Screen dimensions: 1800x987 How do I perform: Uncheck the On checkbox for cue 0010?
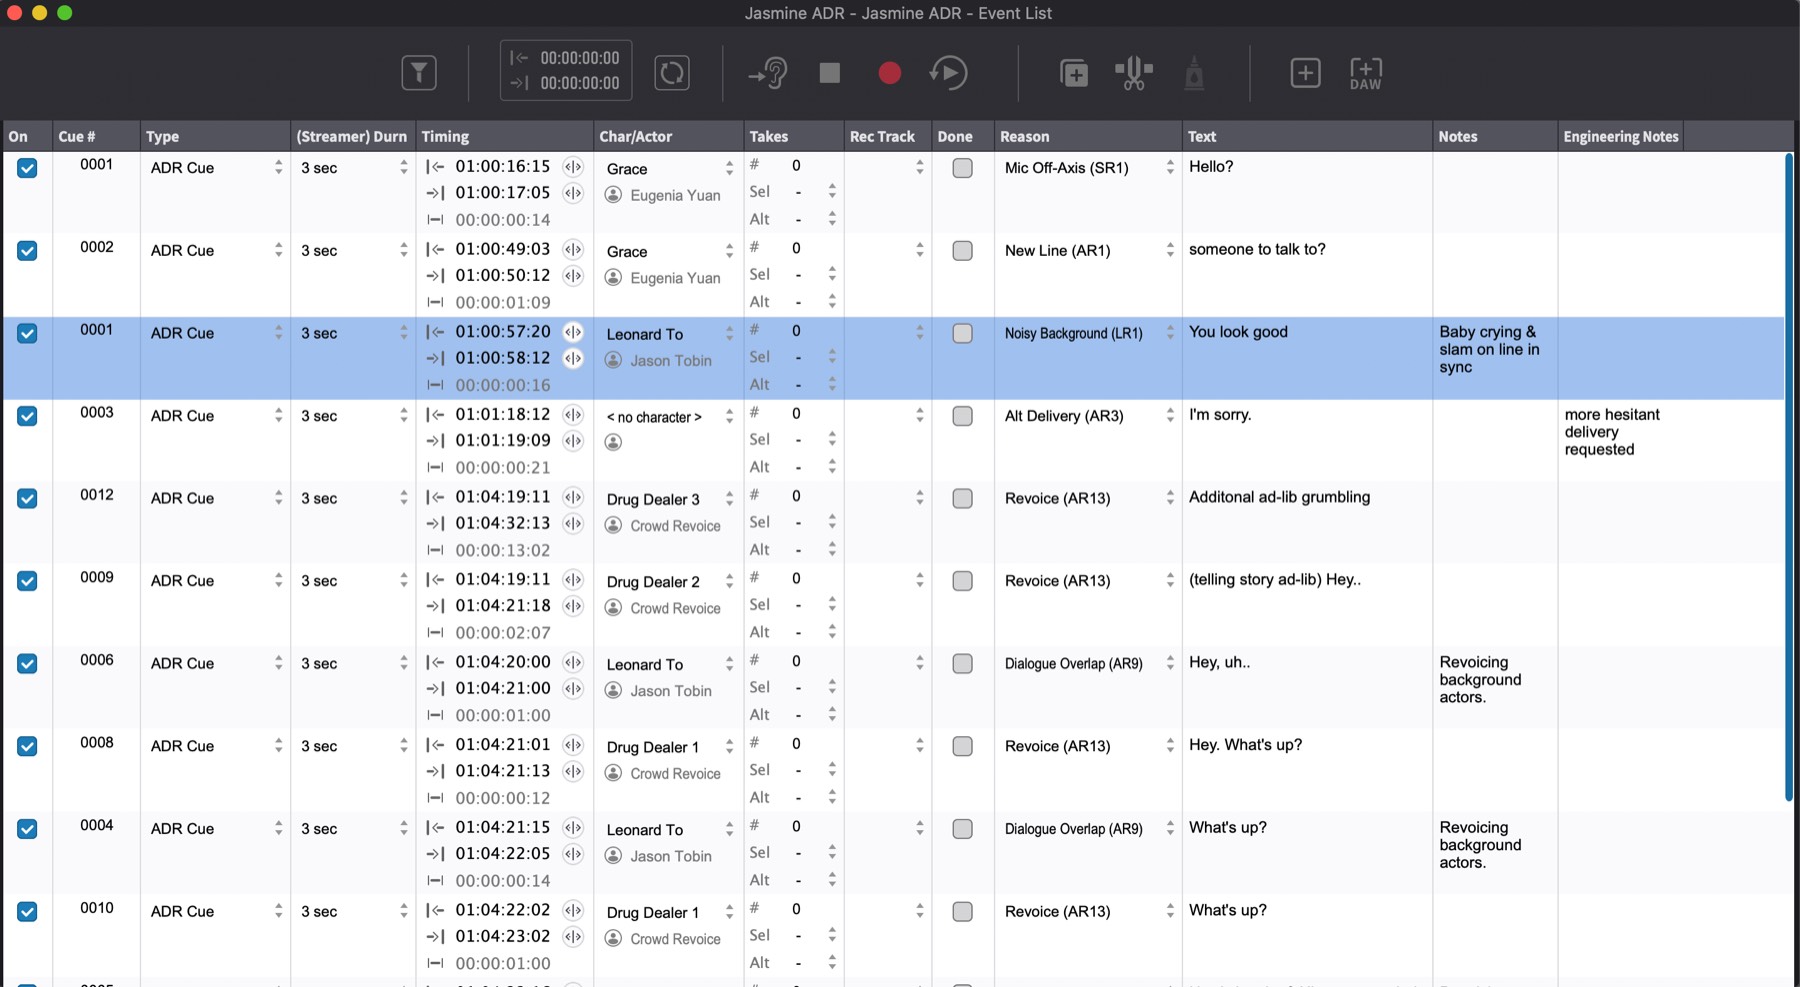click(27, 911)
